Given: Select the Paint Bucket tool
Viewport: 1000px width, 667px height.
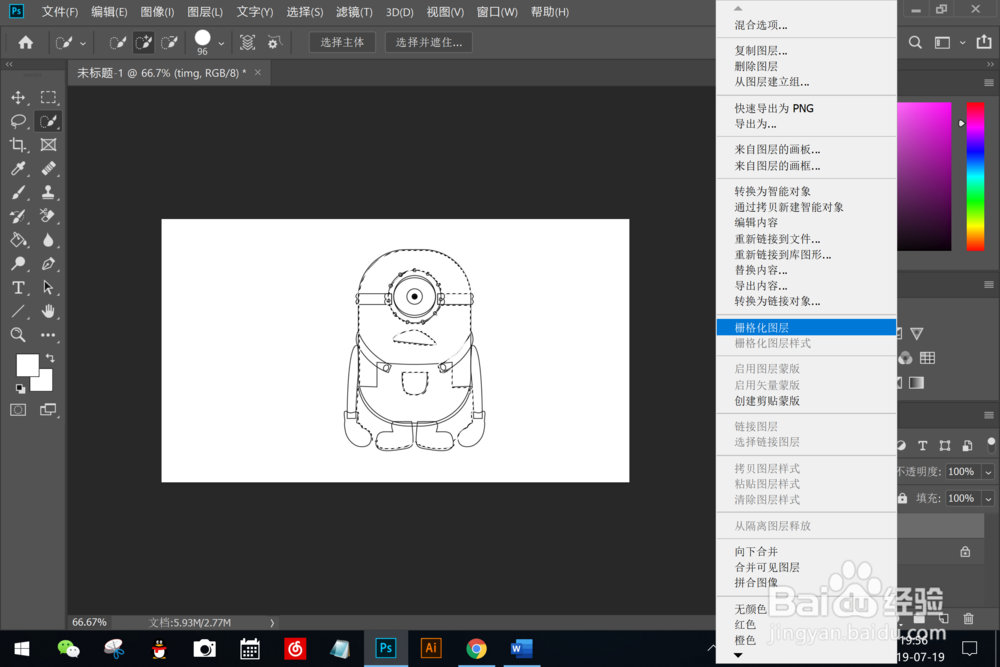Looking at the screenshot, I should pos(18,240).
